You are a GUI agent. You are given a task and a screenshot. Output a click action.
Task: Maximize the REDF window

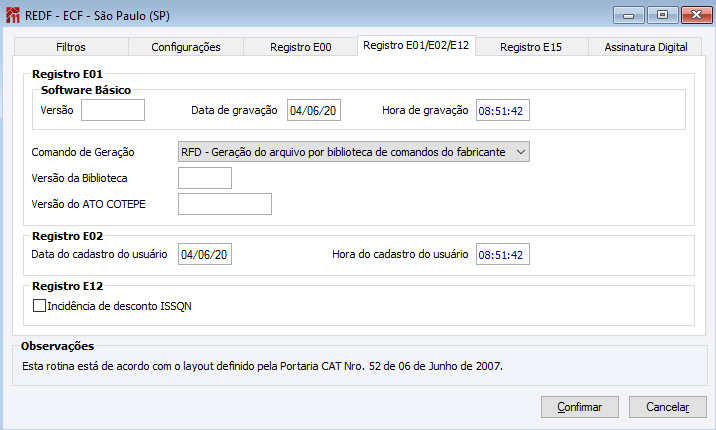659,14
